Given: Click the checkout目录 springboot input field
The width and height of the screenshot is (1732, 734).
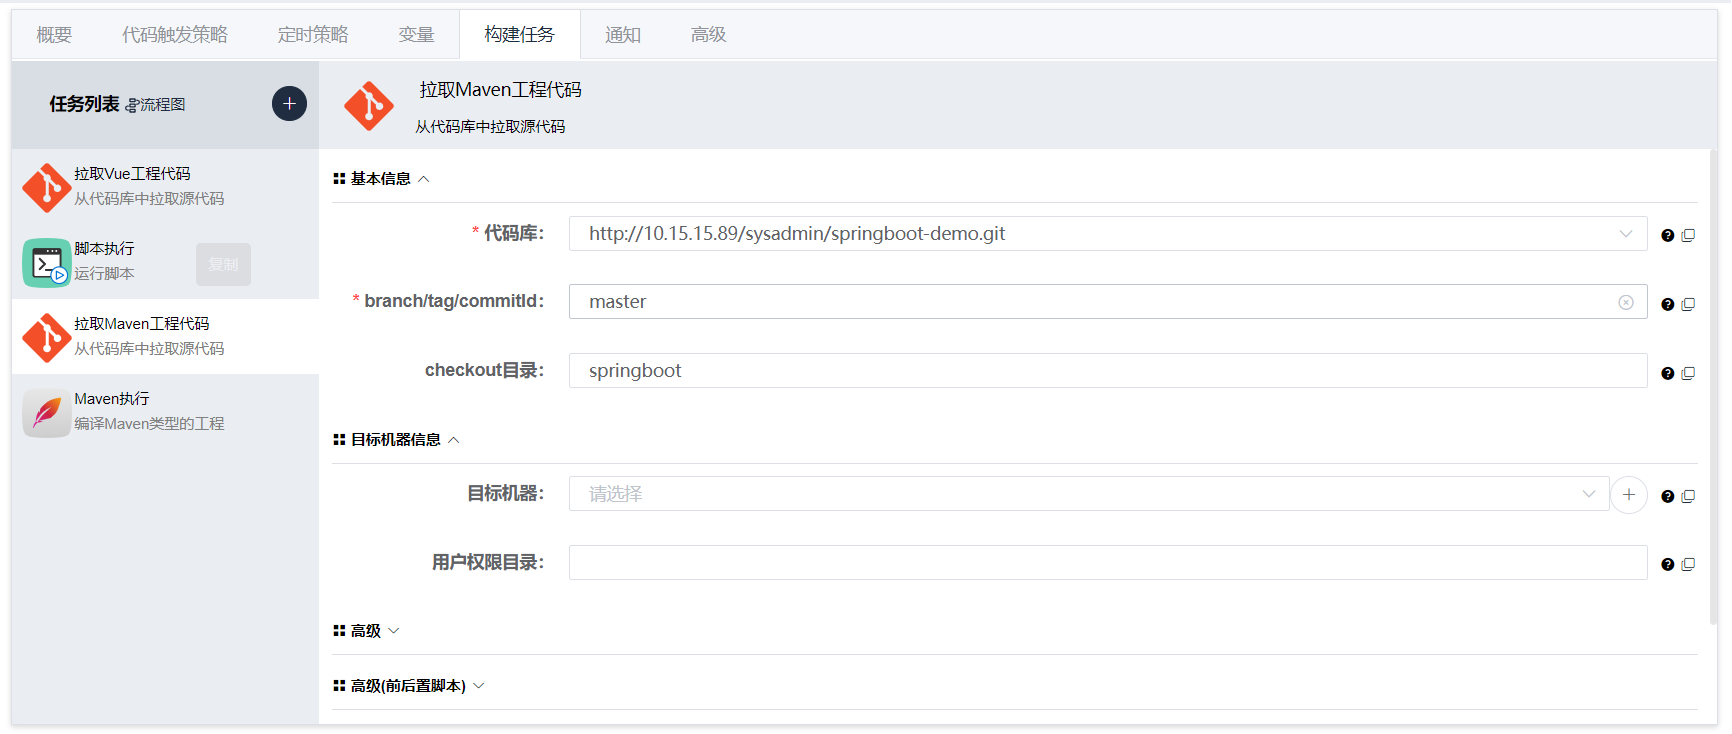Looking at the screenshot, I should 1107,371.
